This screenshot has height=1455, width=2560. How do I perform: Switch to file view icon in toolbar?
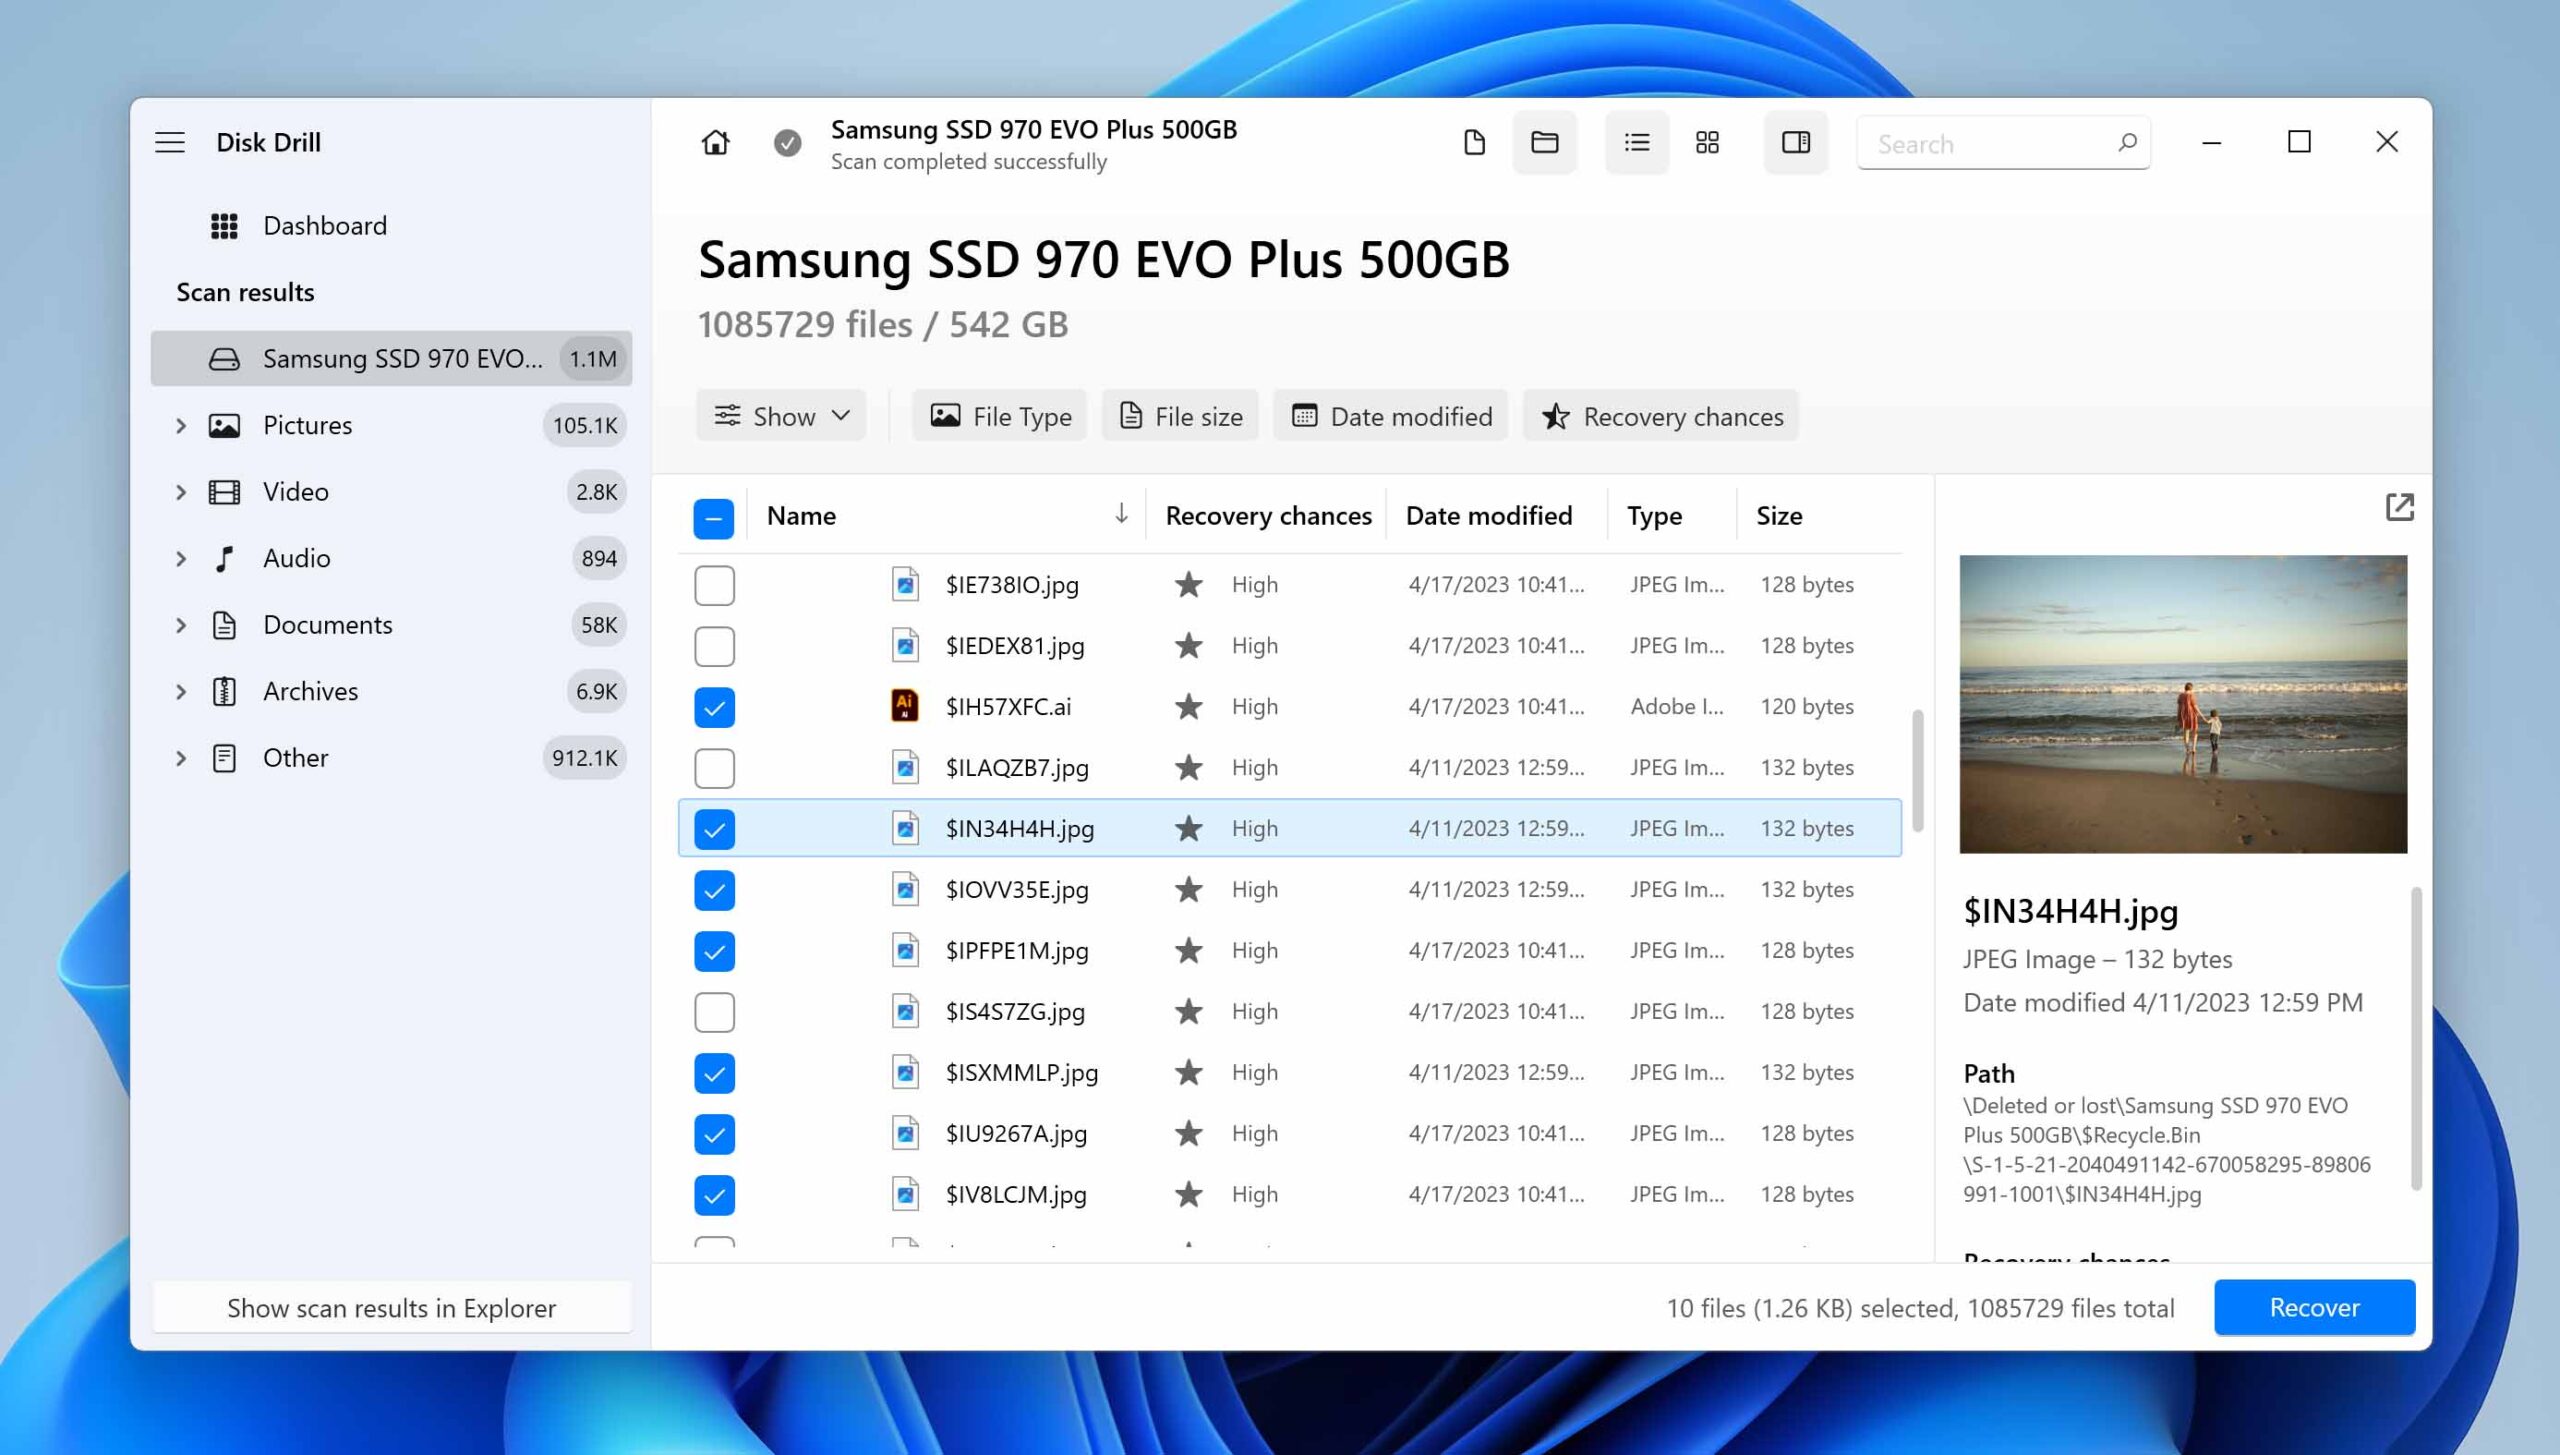[1474, 142]
